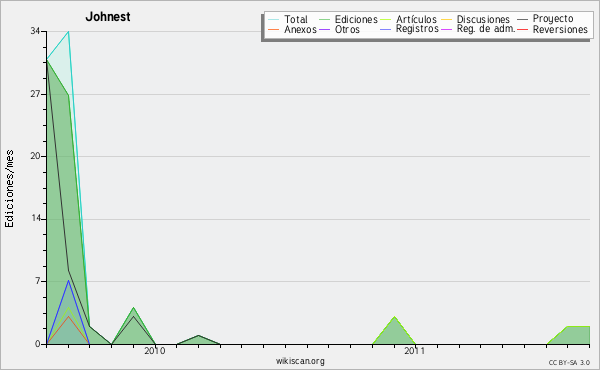Click the y-axis value "20"
The image size is (600, 370).
tap(36, 156)
